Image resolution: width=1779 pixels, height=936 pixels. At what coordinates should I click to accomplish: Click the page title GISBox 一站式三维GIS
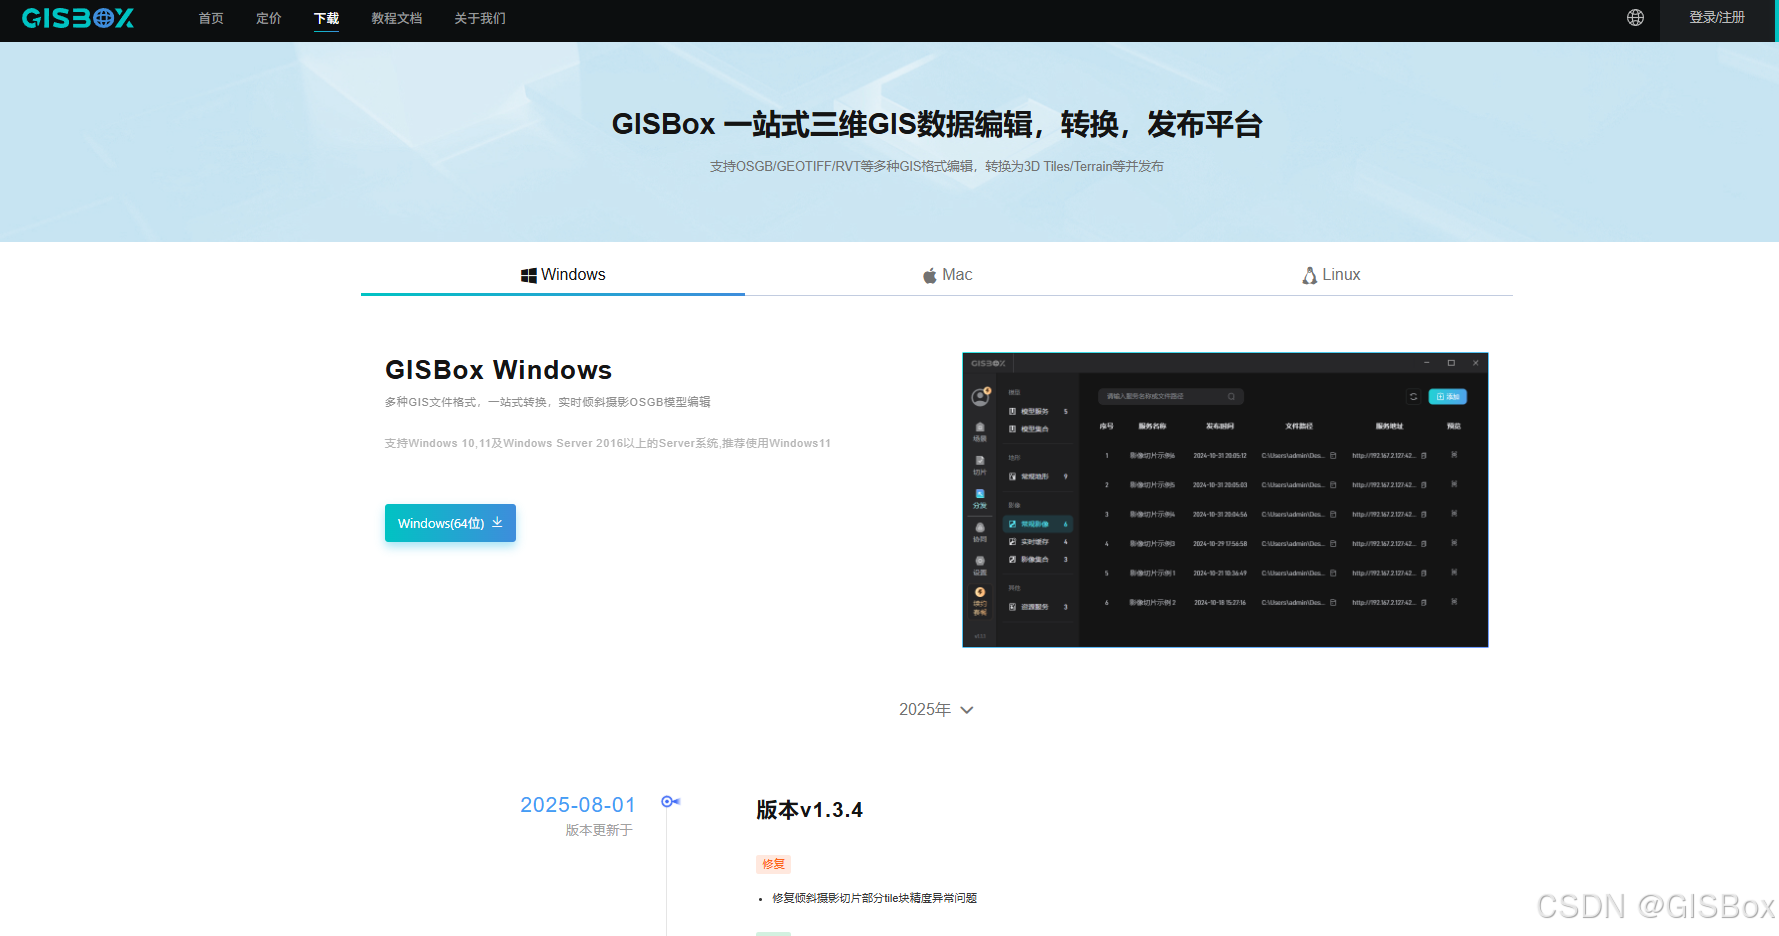[937, 124]
